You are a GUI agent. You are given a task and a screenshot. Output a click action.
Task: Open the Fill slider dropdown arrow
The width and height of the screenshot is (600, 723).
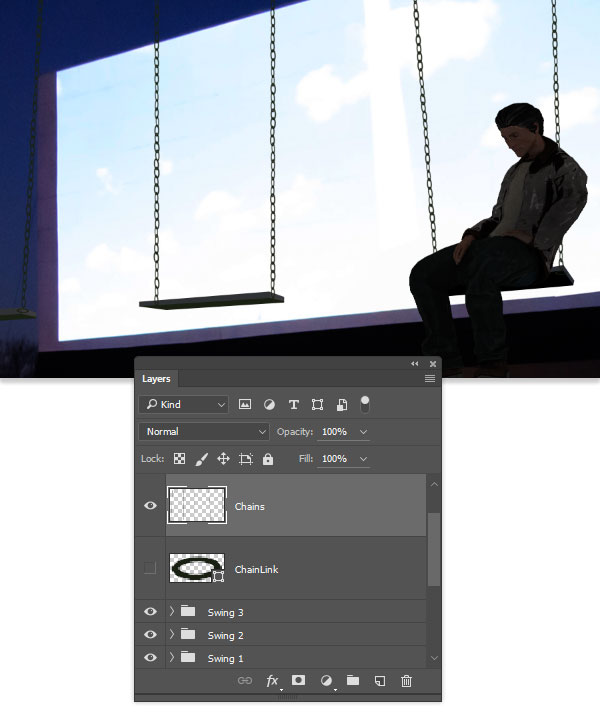[363, 459]
